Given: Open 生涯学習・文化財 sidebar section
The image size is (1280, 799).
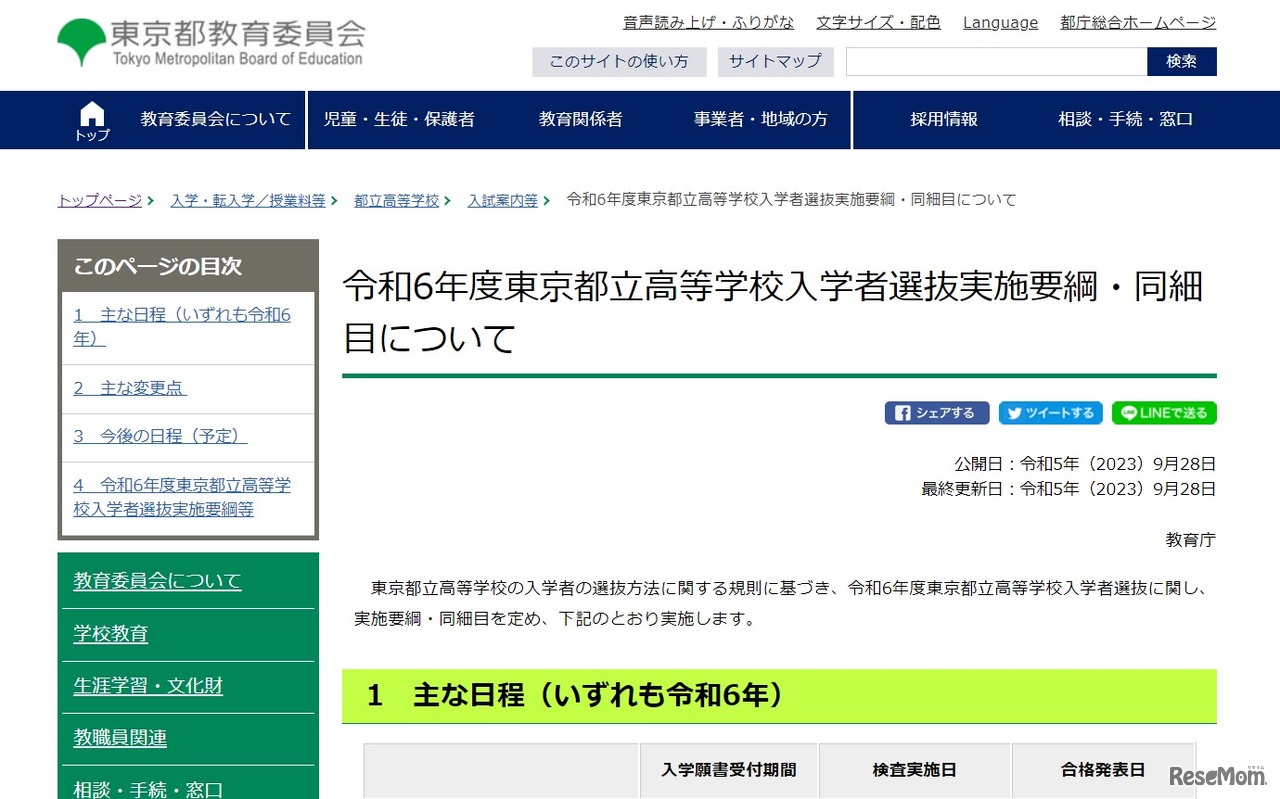Looking at the screenshot, I should pos(148,685).
